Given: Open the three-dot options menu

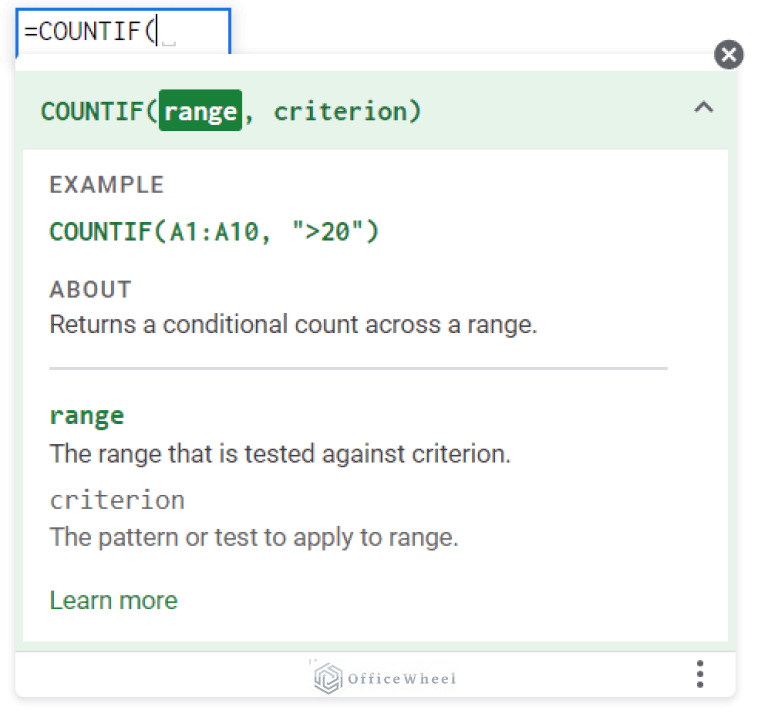Looking at the screenshot, I should coord(700,673).
